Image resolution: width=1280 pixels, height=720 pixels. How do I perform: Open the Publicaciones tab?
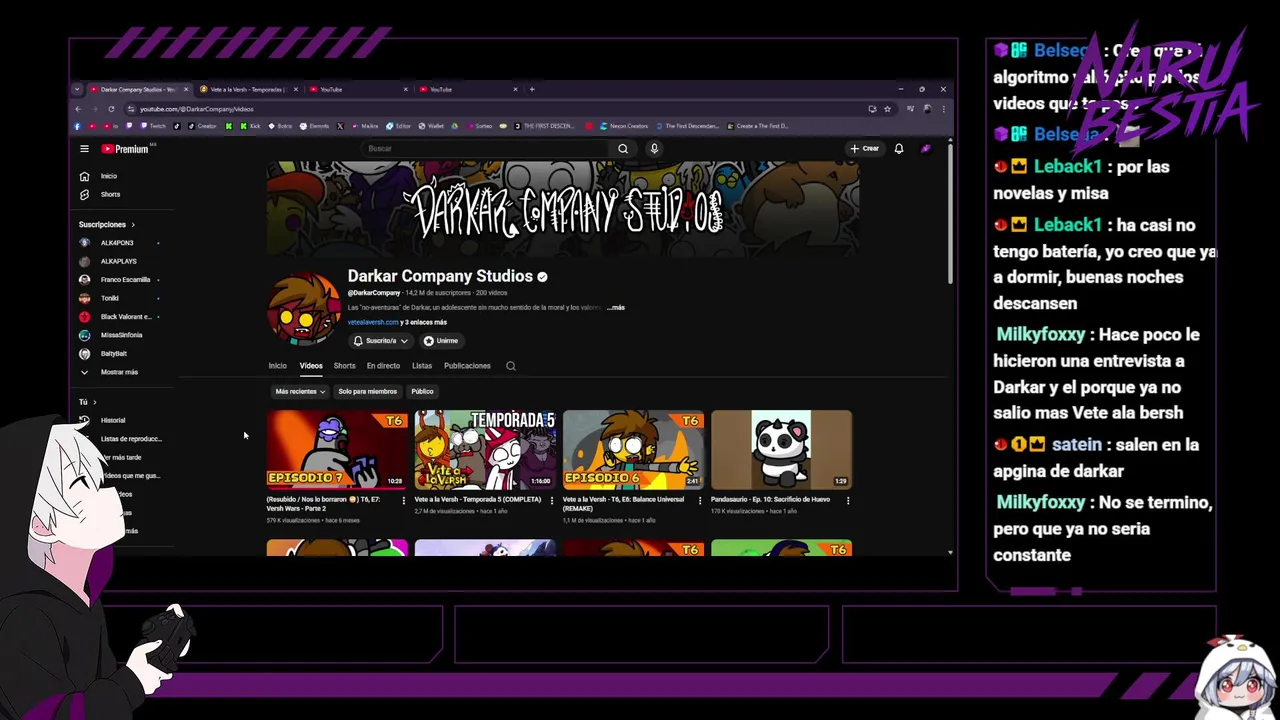467,366
